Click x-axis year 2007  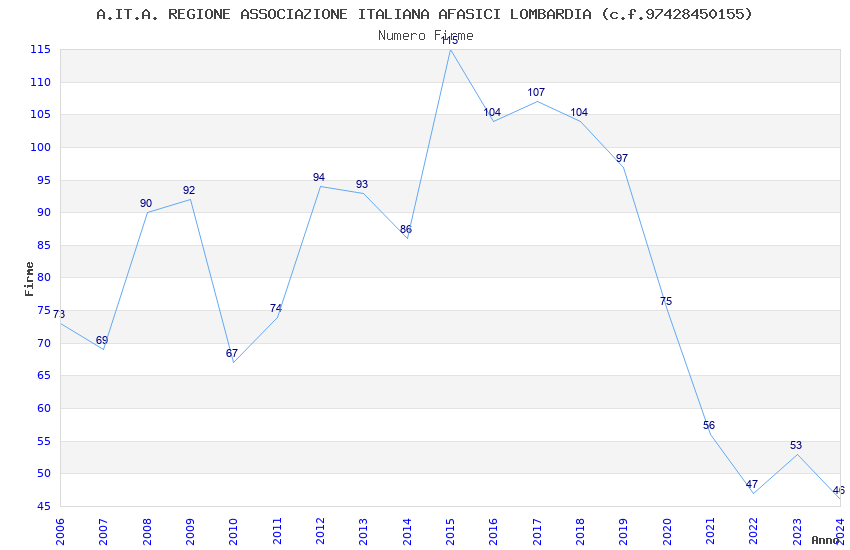tap(103, 531)
